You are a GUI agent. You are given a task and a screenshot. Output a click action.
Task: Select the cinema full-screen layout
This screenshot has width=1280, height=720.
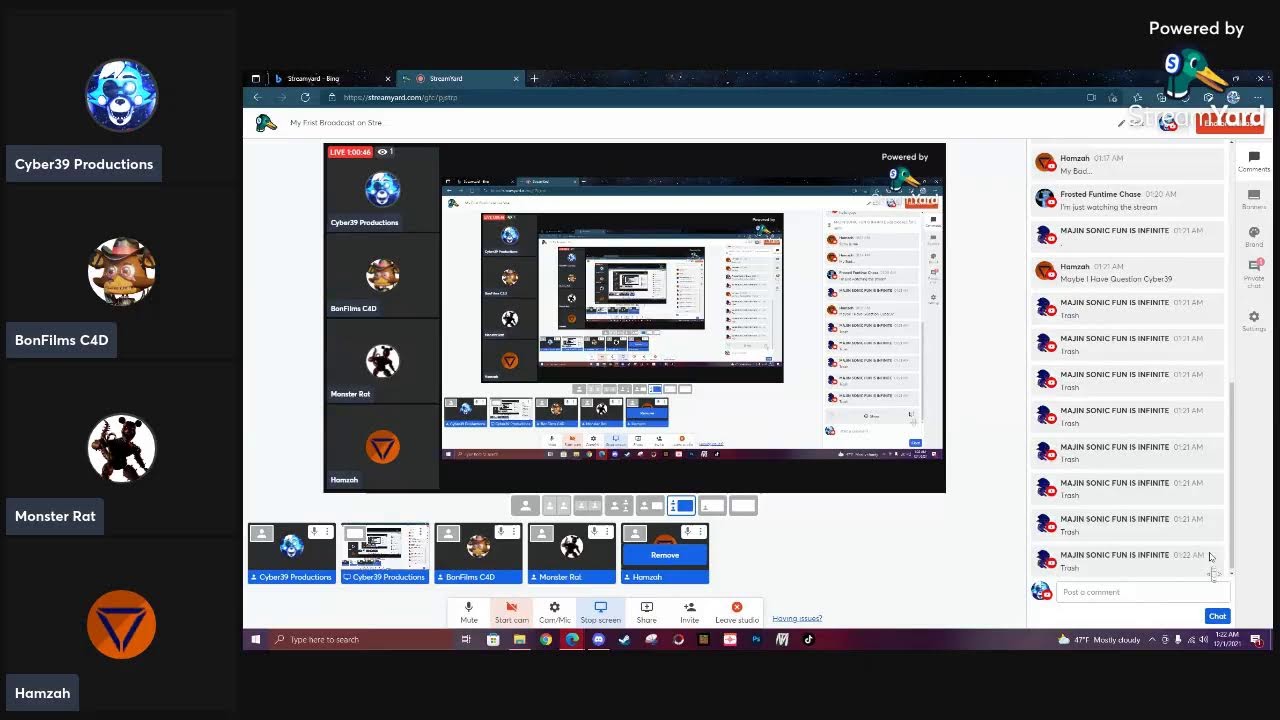click(743, 506)
